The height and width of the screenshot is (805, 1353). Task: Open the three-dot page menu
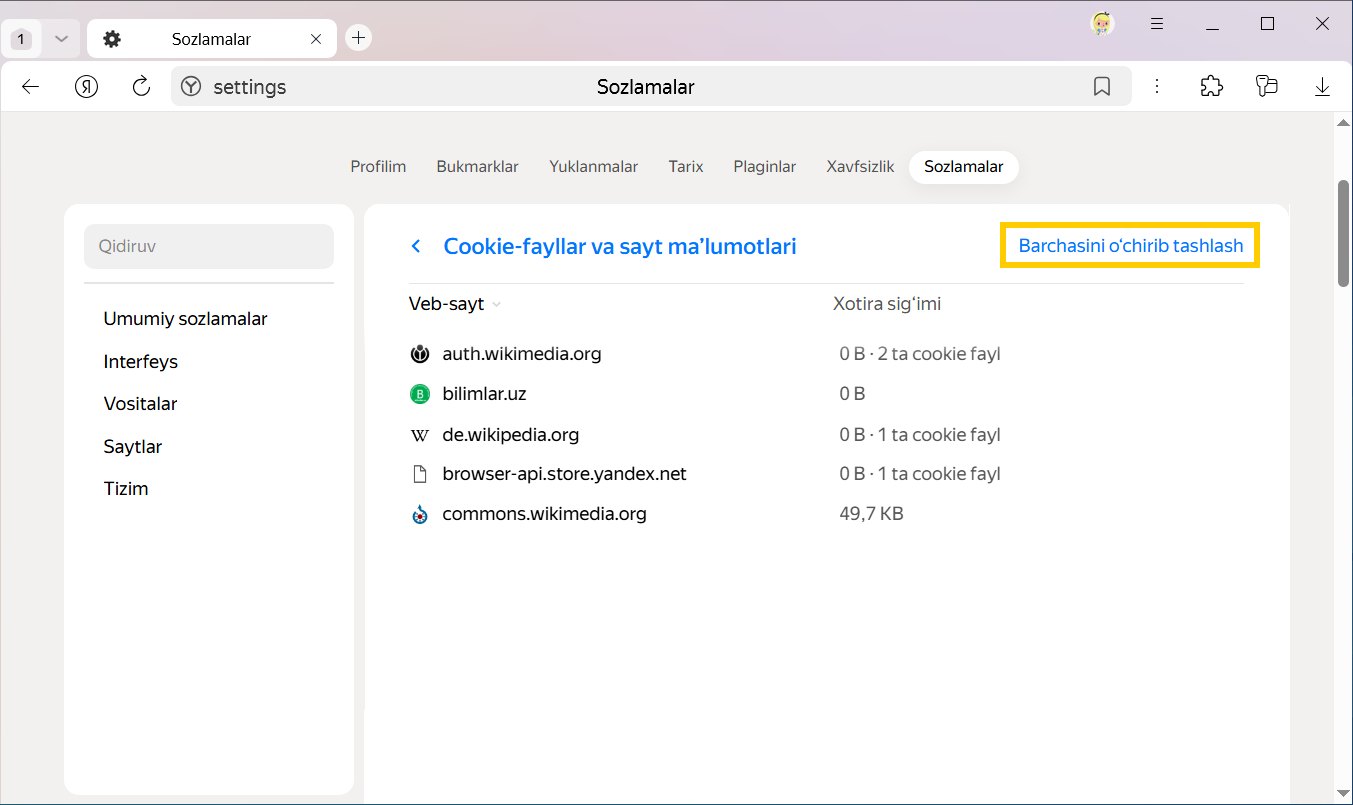tap(1157, 87)
